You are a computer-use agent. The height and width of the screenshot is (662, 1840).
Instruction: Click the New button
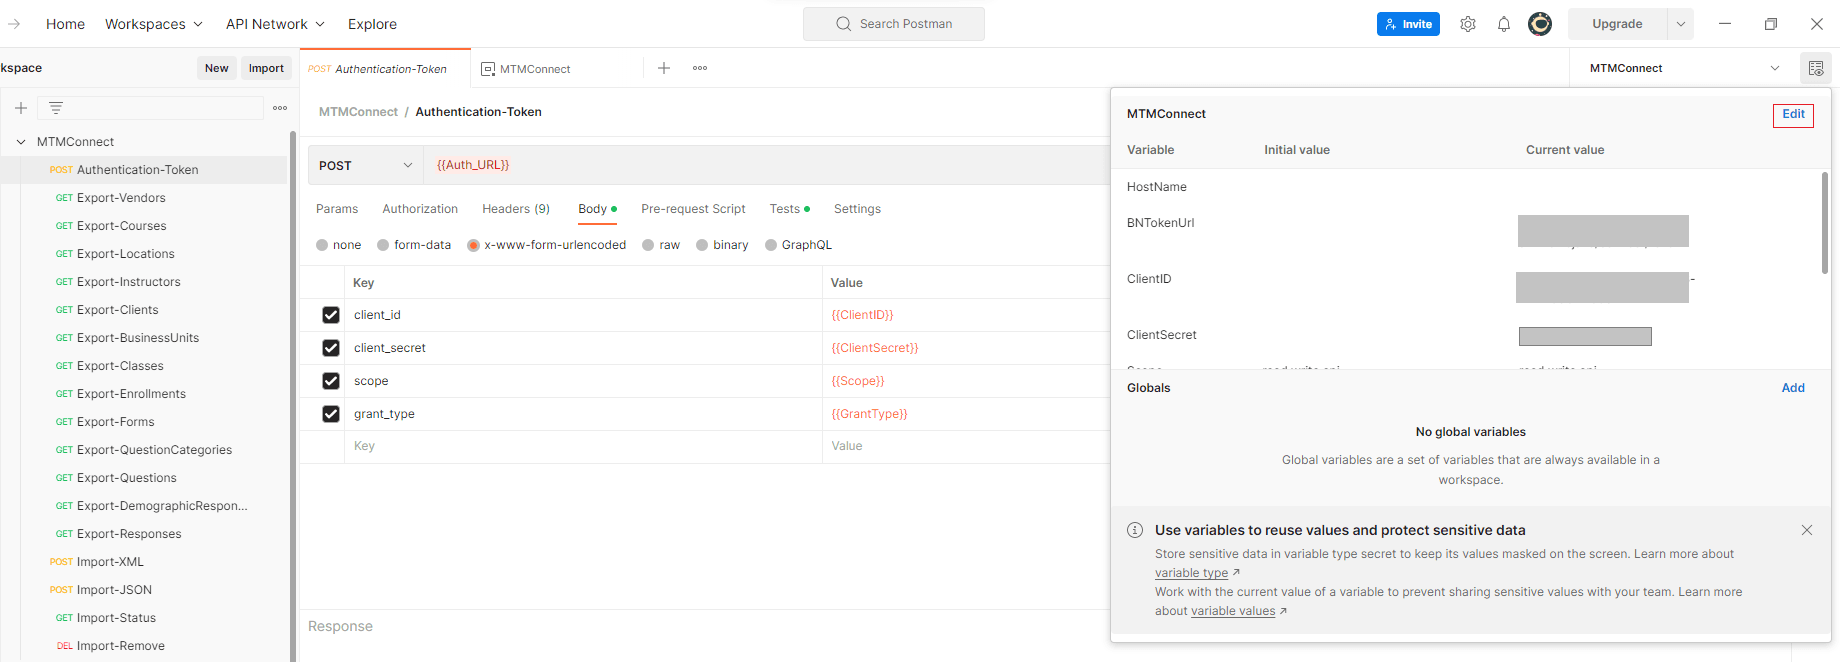pos(217,68)
